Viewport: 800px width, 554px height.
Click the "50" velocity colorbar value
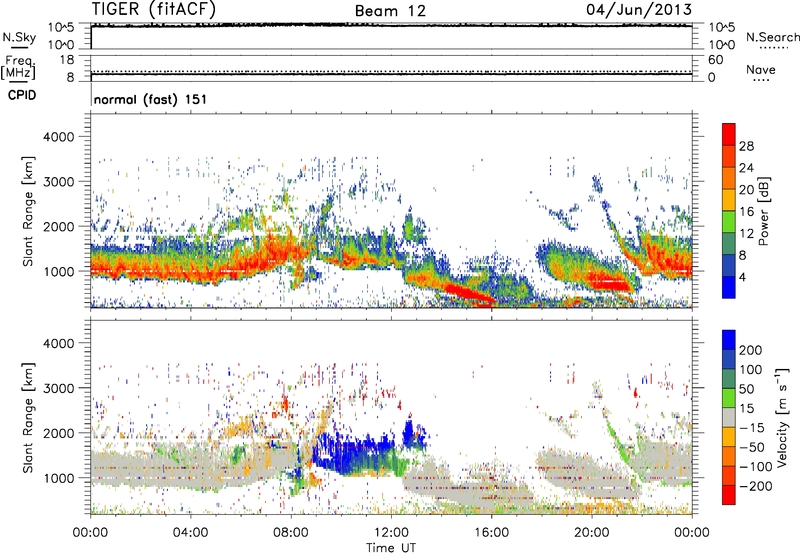point(746,389)
